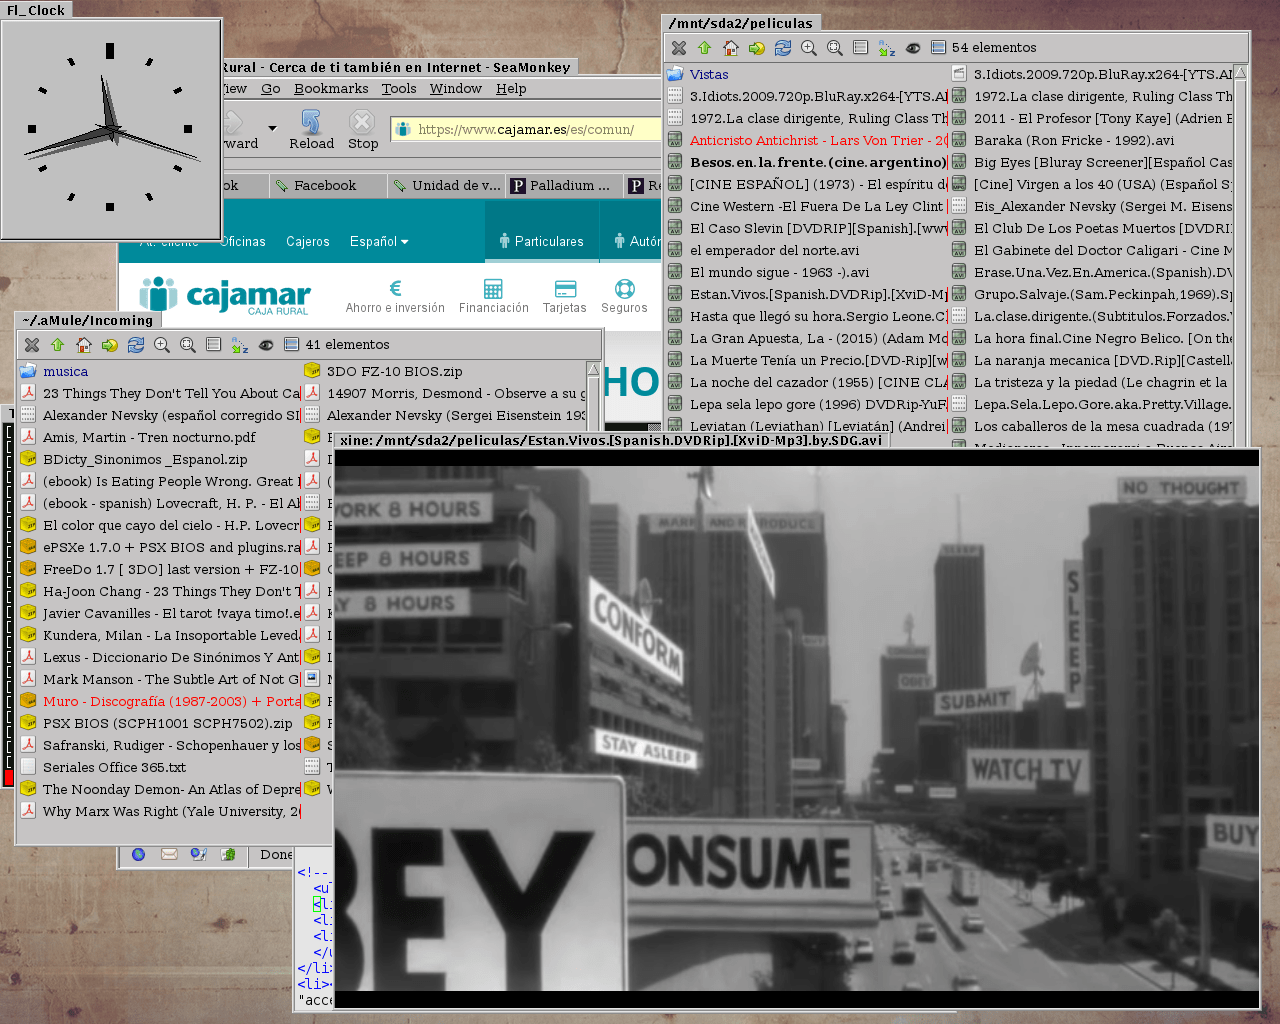Open the Bookmarks menu
The image size is (1280, 1024).
(331, 89)
